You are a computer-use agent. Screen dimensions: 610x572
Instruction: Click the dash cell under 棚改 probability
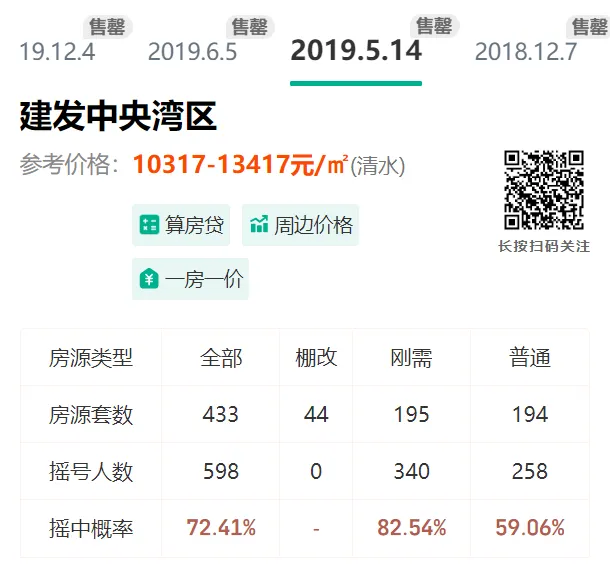[316, 528]
